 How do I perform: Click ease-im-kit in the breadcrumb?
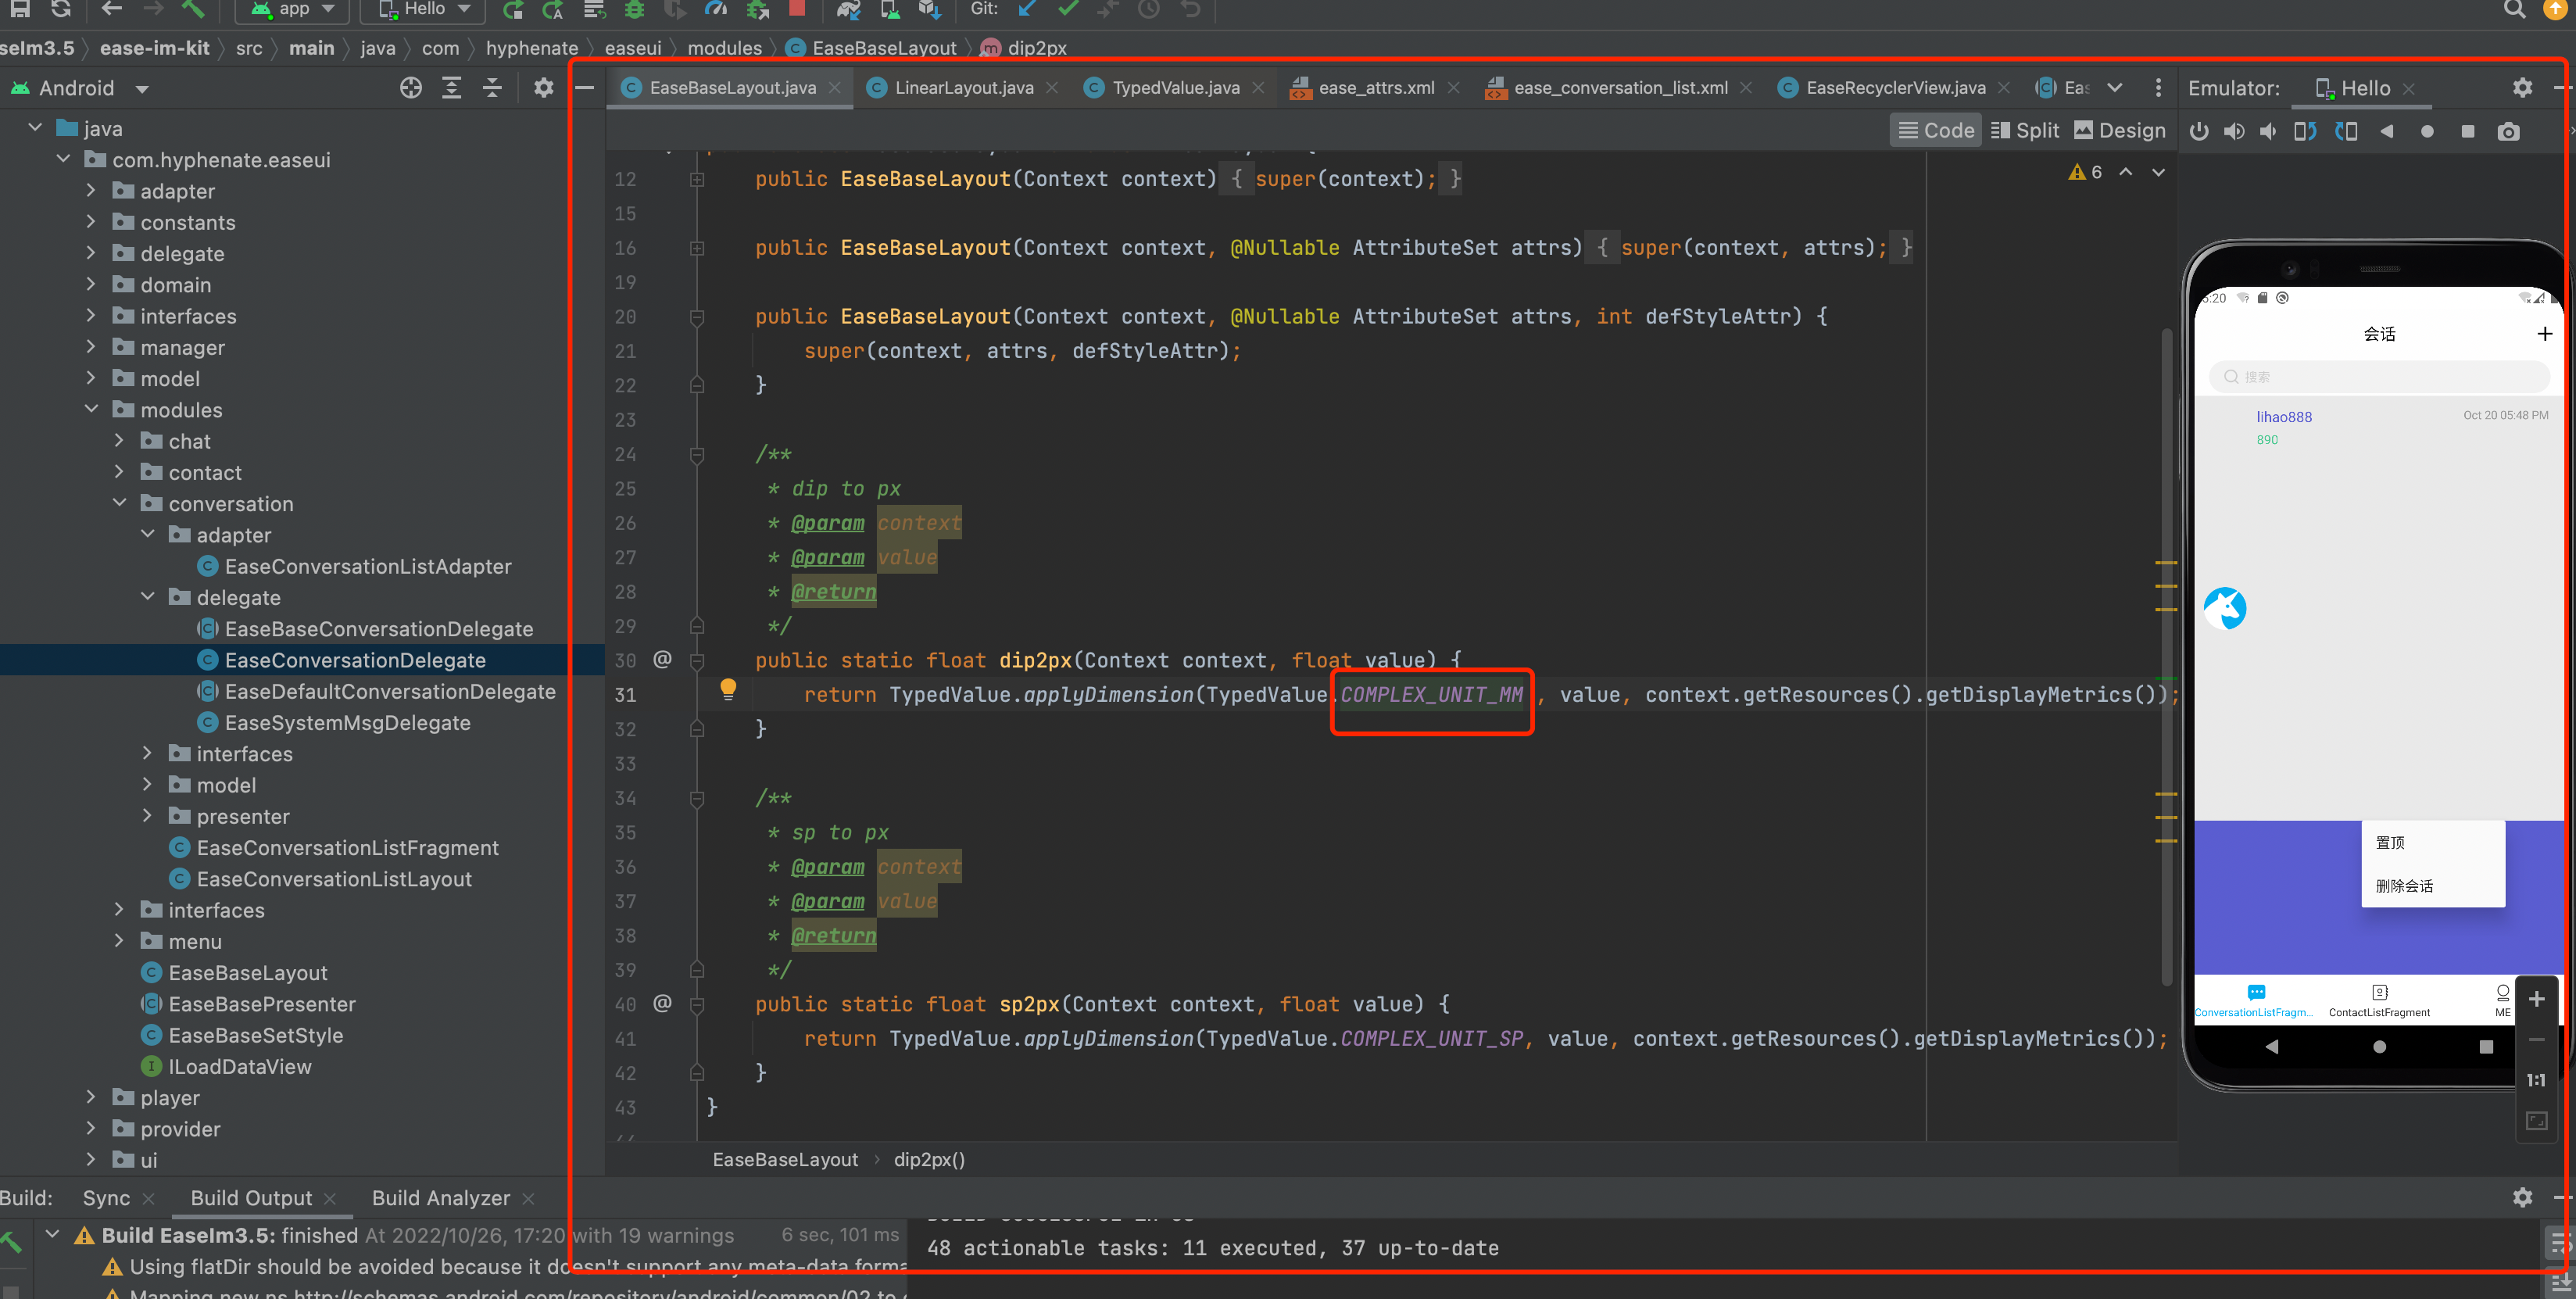155,48
